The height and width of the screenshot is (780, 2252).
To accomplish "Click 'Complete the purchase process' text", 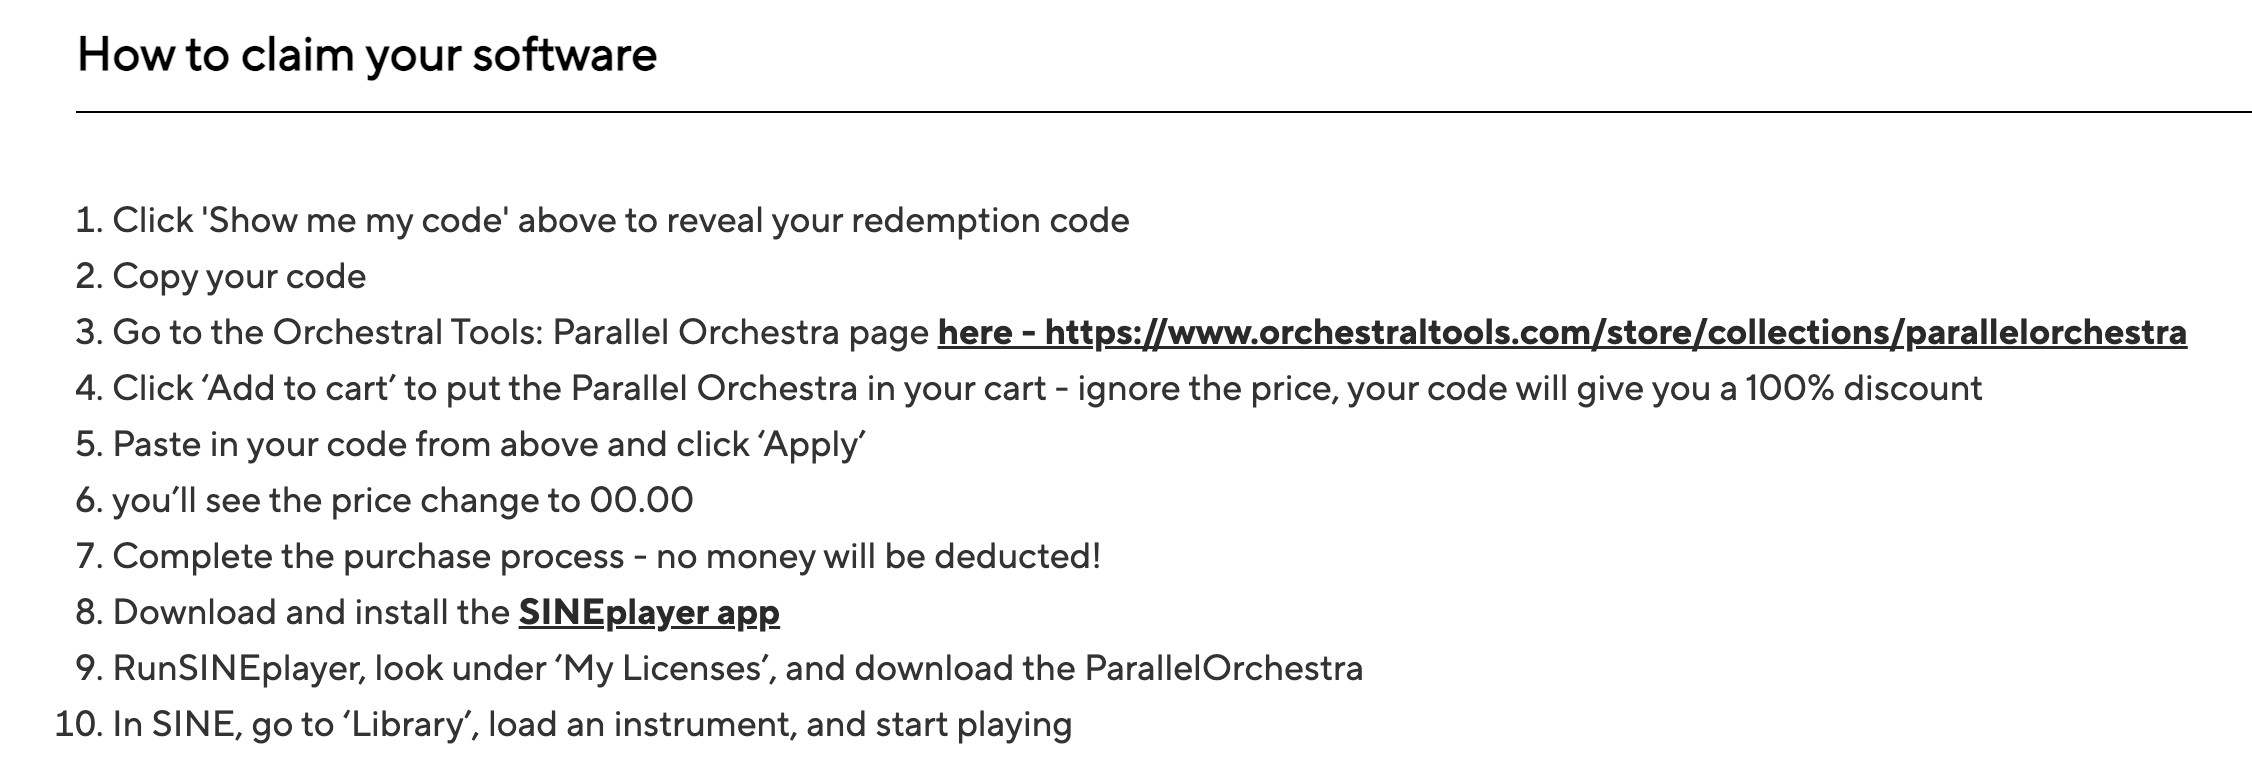I will 368,557.
